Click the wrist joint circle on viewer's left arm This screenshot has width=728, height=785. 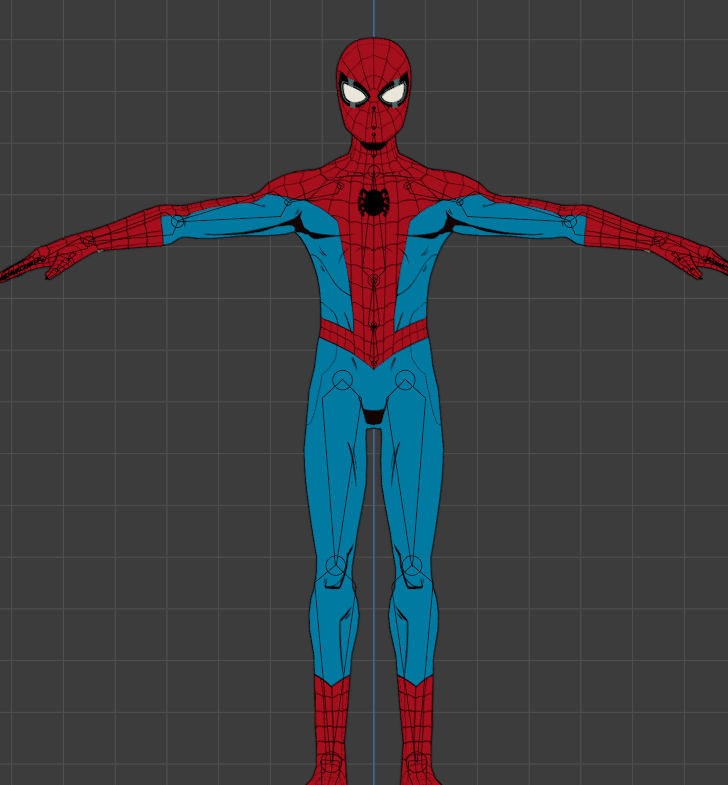[x=88, y=241]
